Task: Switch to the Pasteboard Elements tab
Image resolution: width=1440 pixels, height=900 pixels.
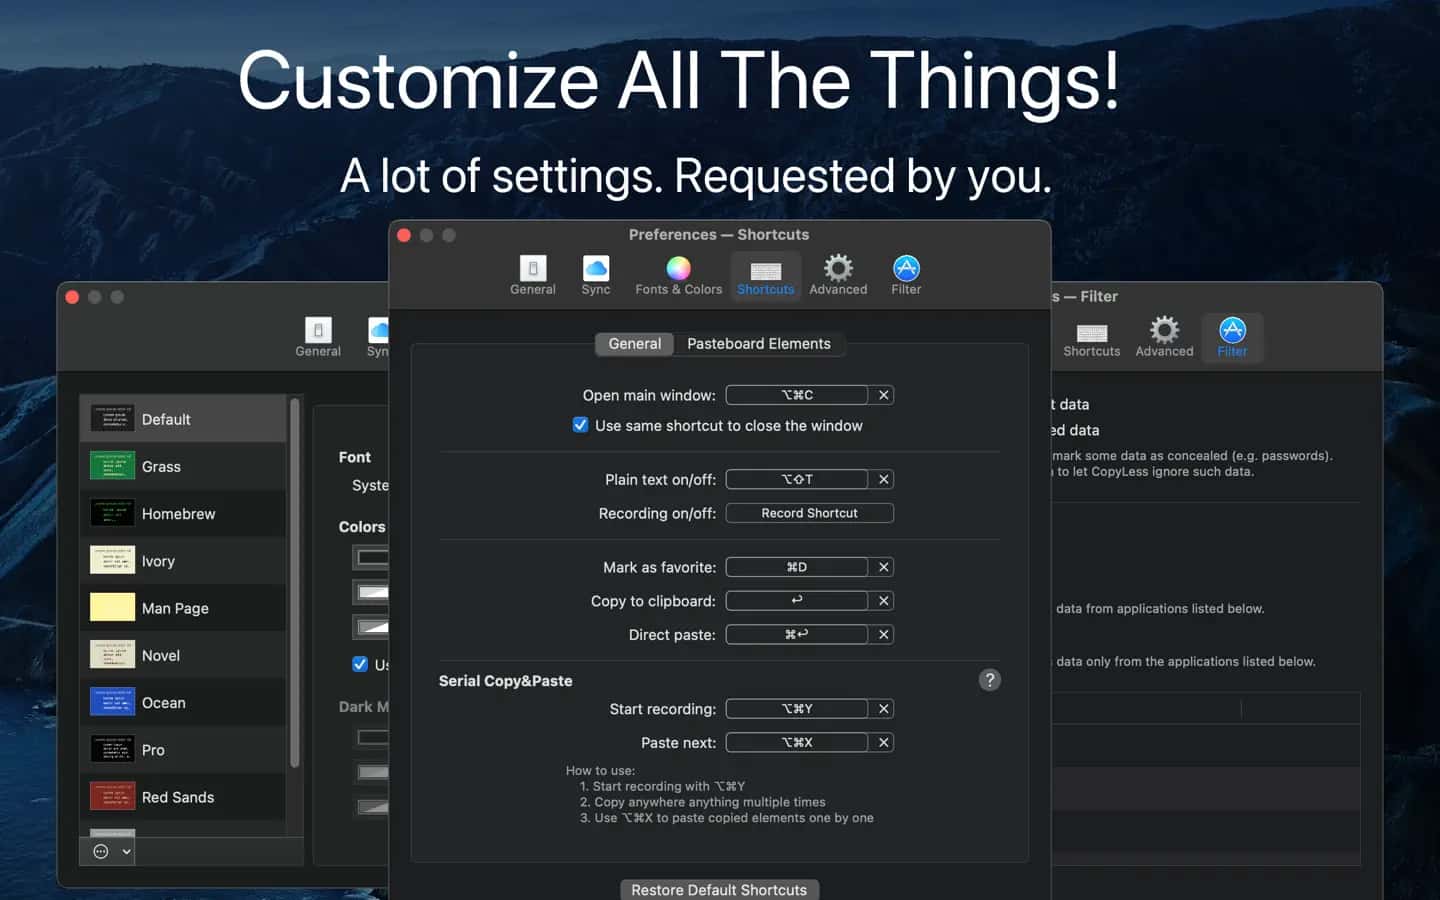Action: tap(758, 344)
